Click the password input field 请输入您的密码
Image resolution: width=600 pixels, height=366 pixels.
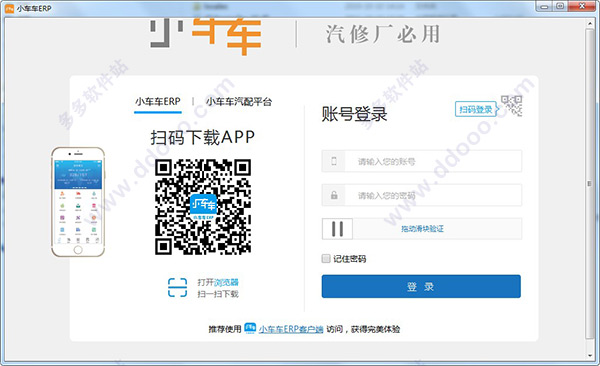pos(422,195)
